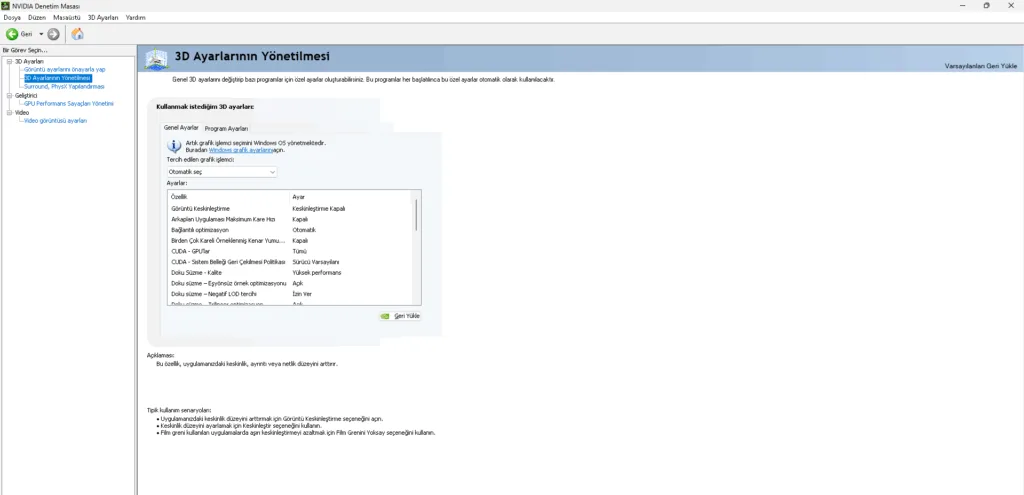Click the green Geri back arrow icon
1024x495 pixels.
tap(12, 34)
